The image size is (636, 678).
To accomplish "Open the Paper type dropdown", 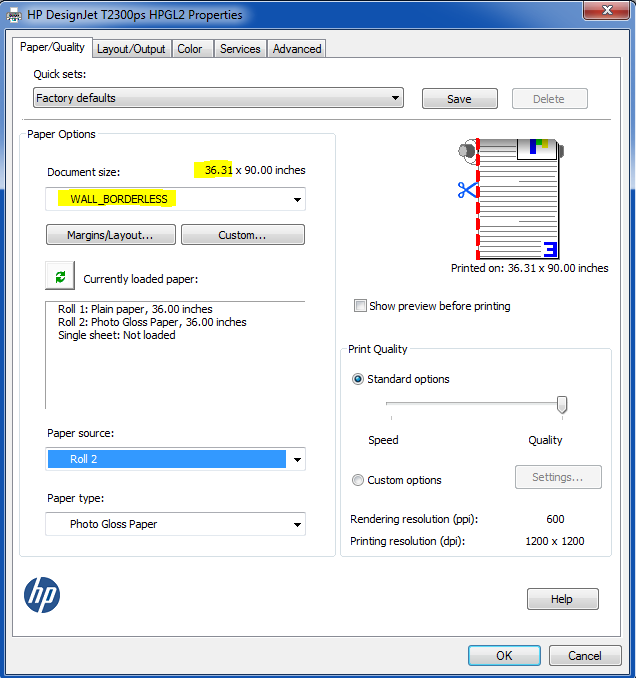I will [x=176, y=524].
